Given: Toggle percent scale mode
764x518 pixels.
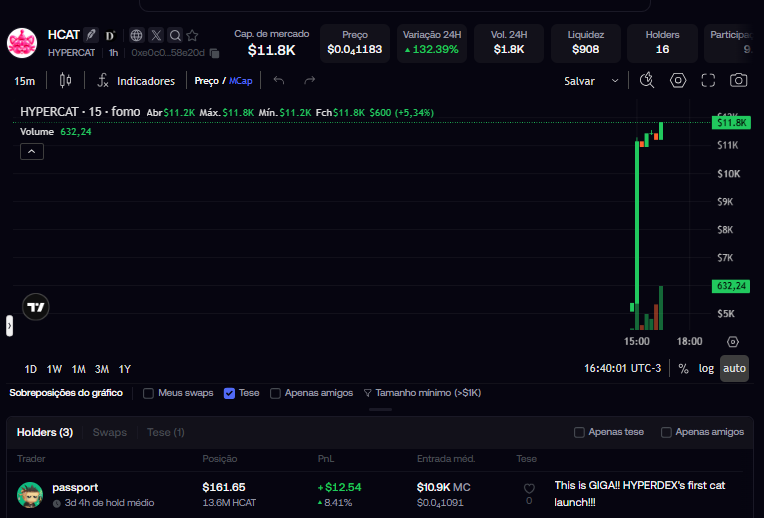Looking at the screenshot, I should [x=684, y=368].
